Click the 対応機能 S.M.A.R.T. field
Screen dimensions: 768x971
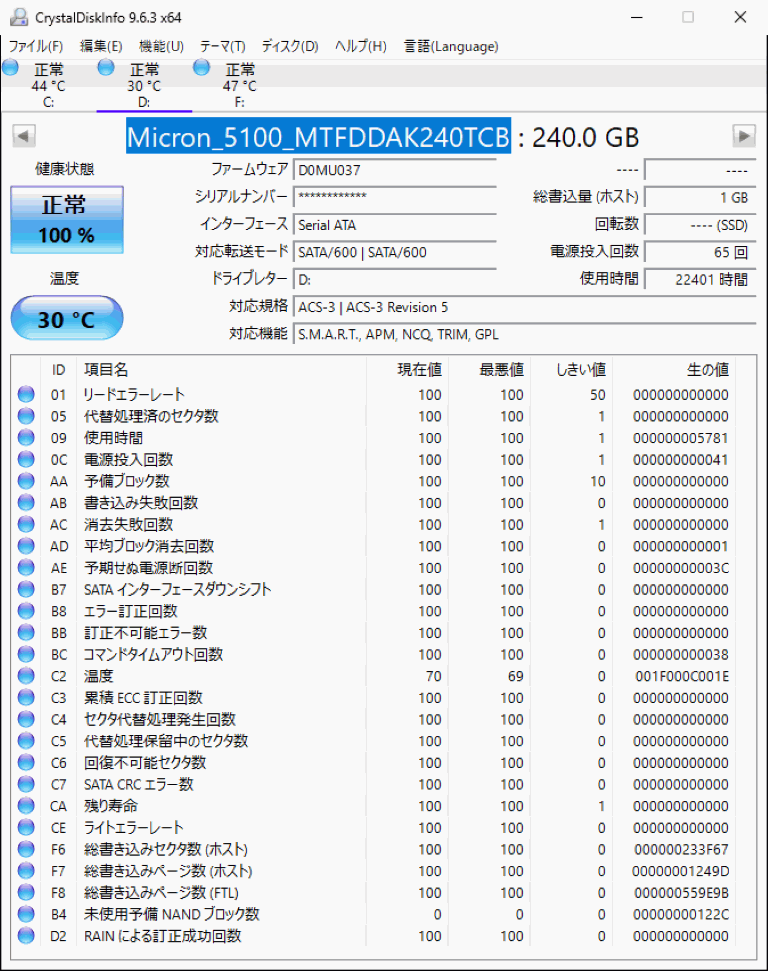tap(525, 334)
